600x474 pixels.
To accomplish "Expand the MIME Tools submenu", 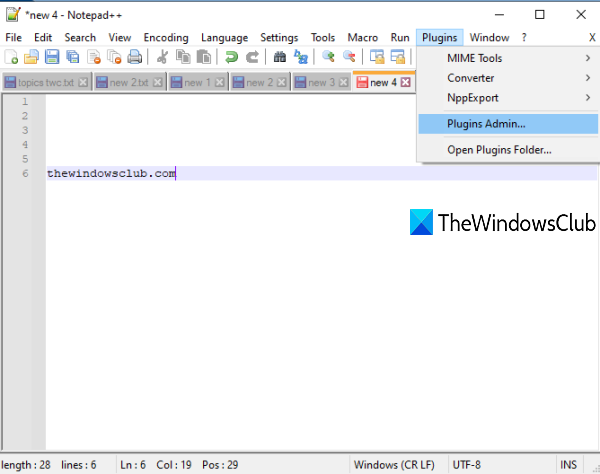I will (x=508, y=58).
